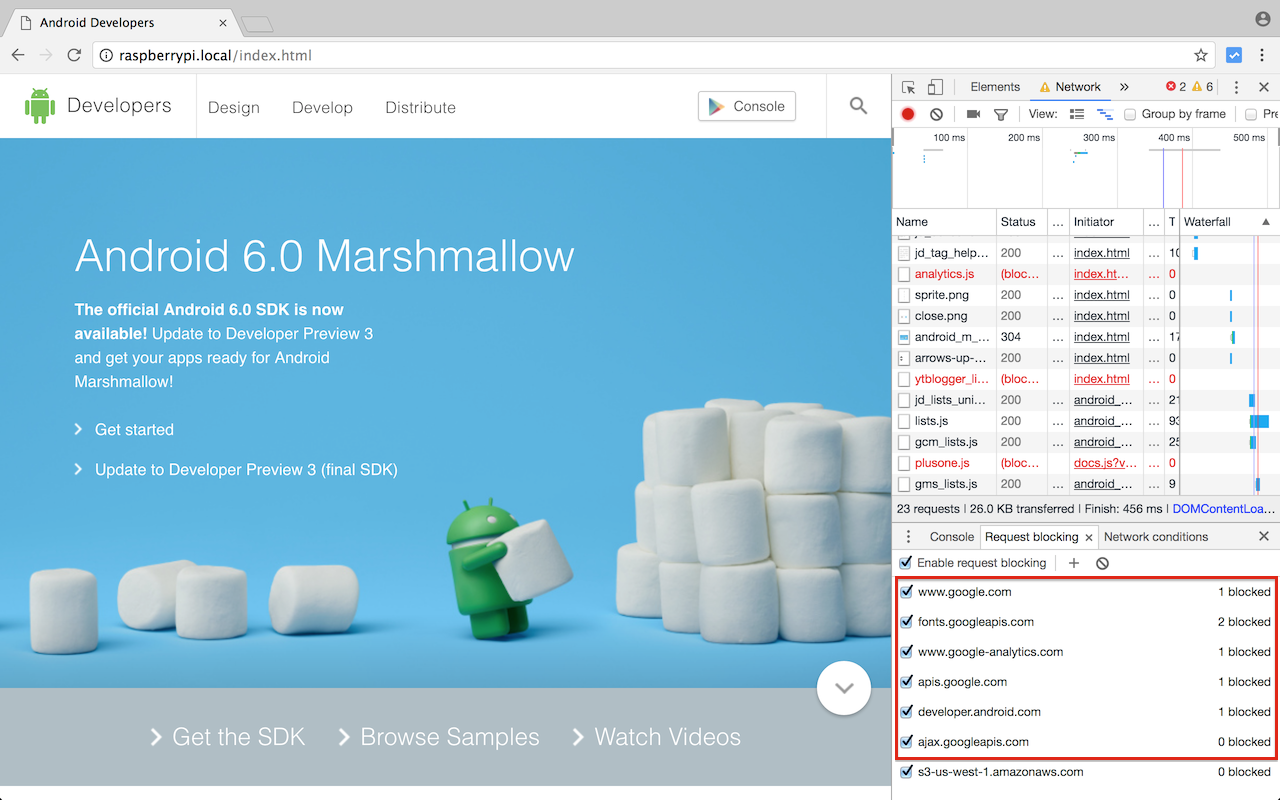The height and width of the screenshot is (800, 1280).
Task: Click the yellow warning count indicator
Action: point(1203,87)
